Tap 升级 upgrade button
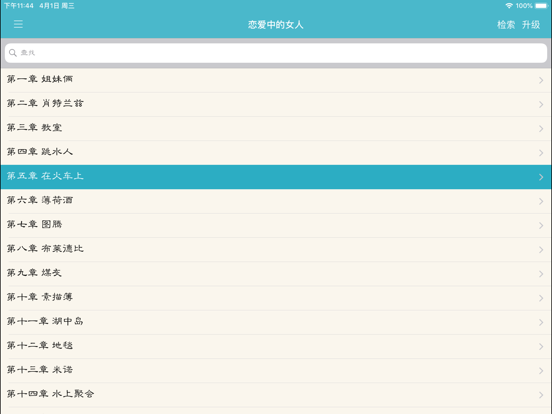552x414 pixels. tap(531, 25)
